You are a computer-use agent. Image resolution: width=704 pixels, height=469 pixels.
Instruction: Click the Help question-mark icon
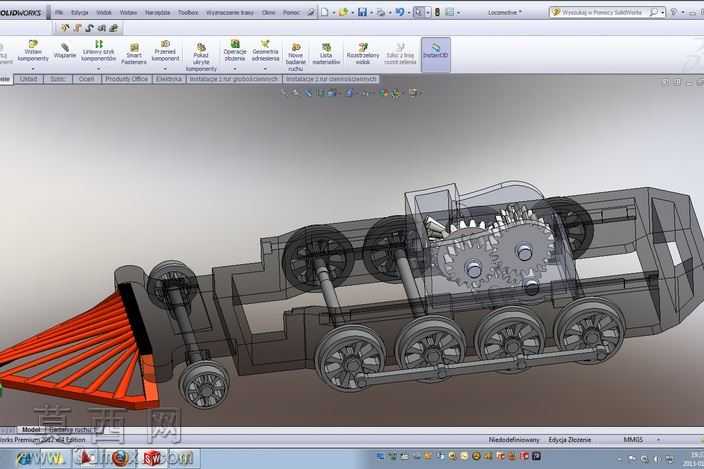(673, 13)
